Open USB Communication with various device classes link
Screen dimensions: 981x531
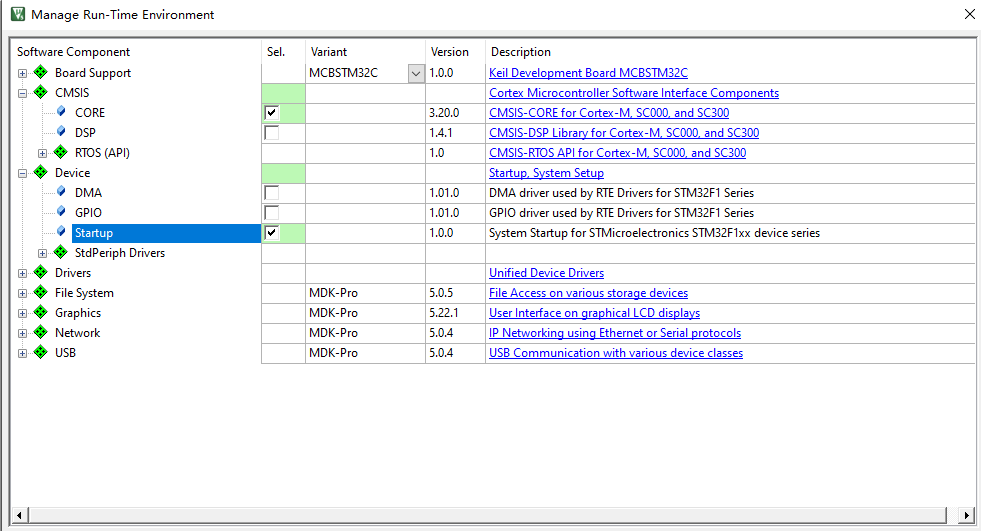point(616,353)
